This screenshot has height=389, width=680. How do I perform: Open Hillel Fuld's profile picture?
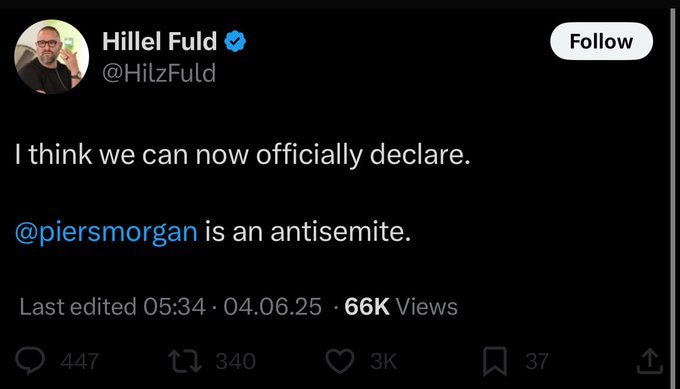coord(52,57)
